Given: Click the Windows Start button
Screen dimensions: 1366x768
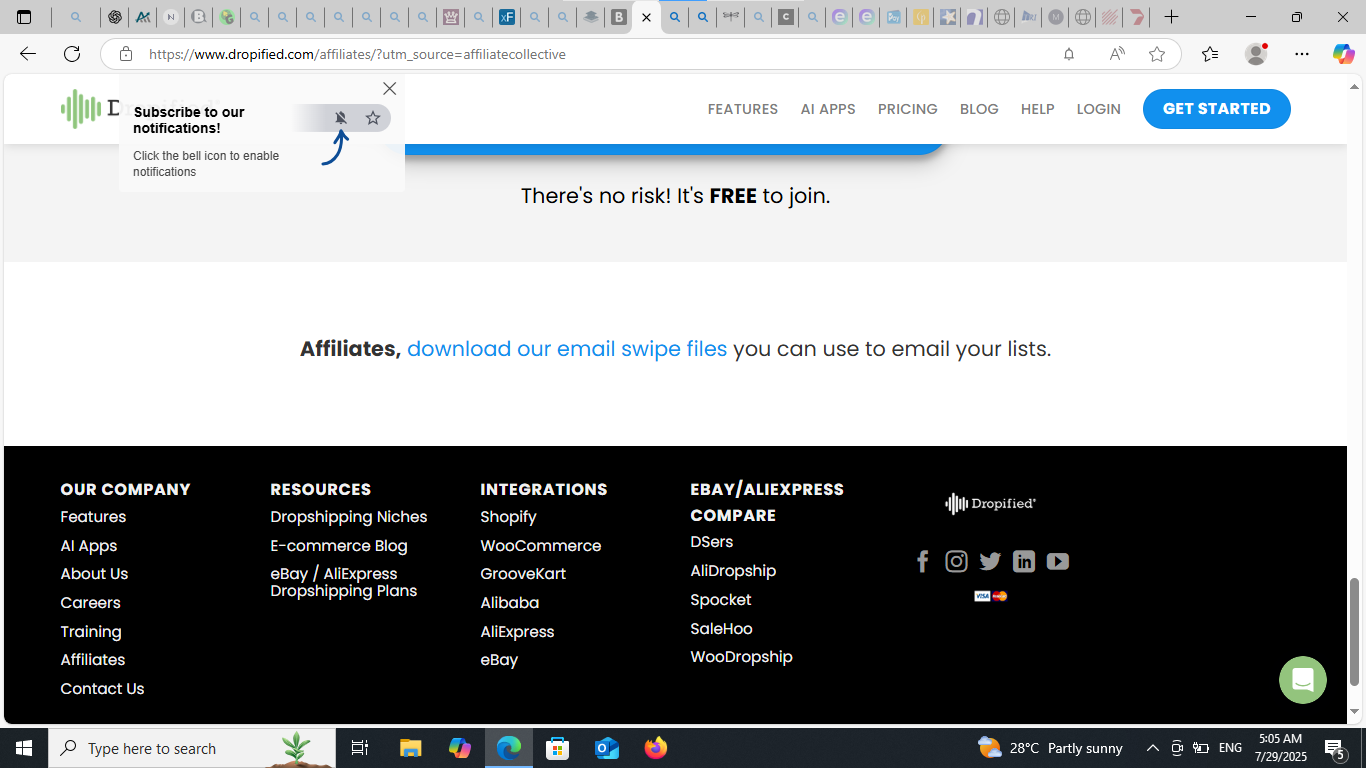Looking at the screenshot, I should pos(24,748).
